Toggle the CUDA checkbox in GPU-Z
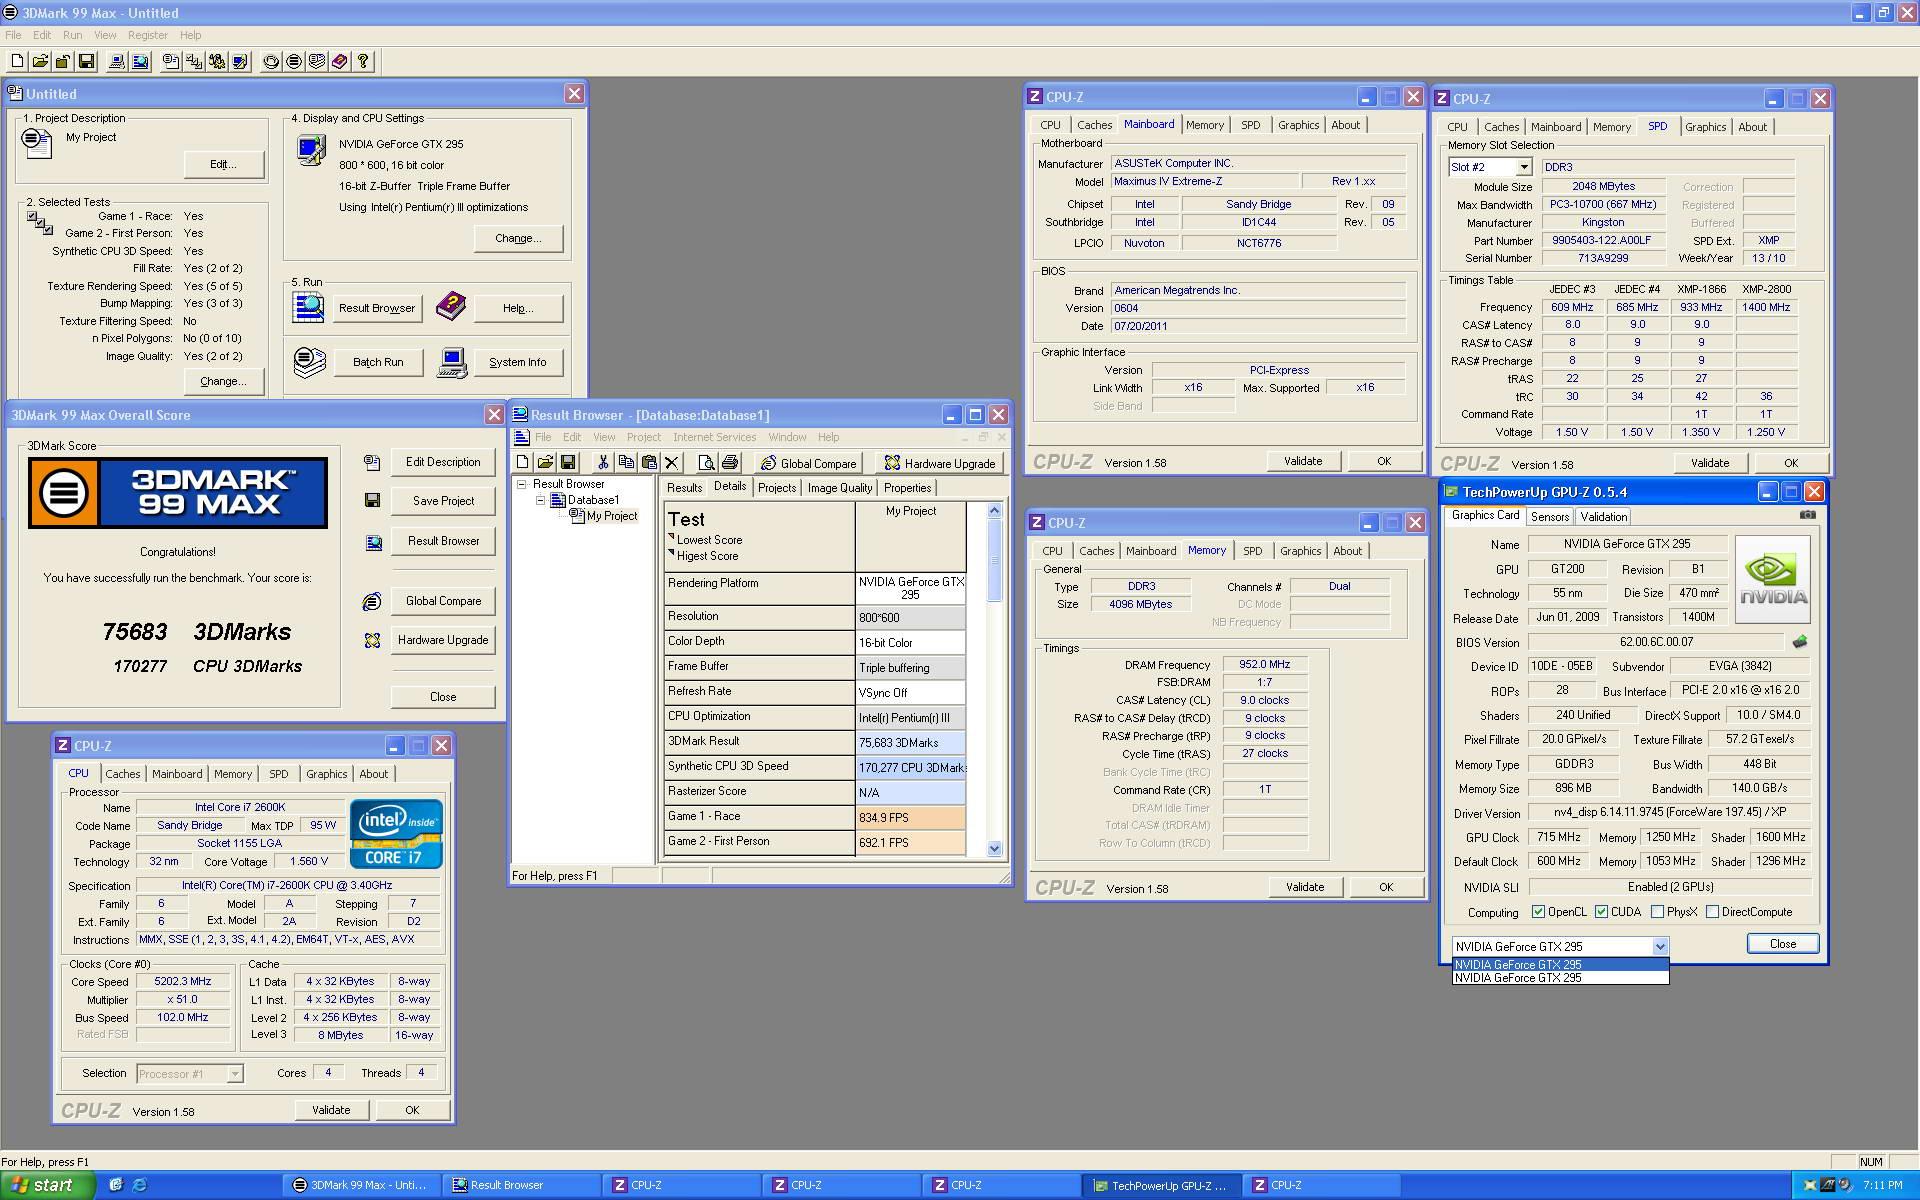Viewport: 1920px width, 1200px height. tap(1601, 912)
